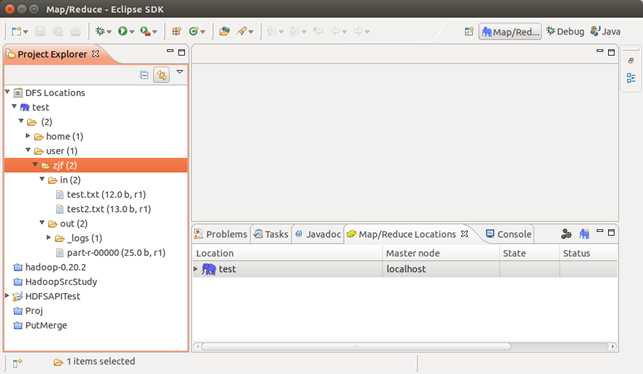This screenshot has height=374, width=643.
Task: Click the Outline icon on right trim
Action: 631,78
